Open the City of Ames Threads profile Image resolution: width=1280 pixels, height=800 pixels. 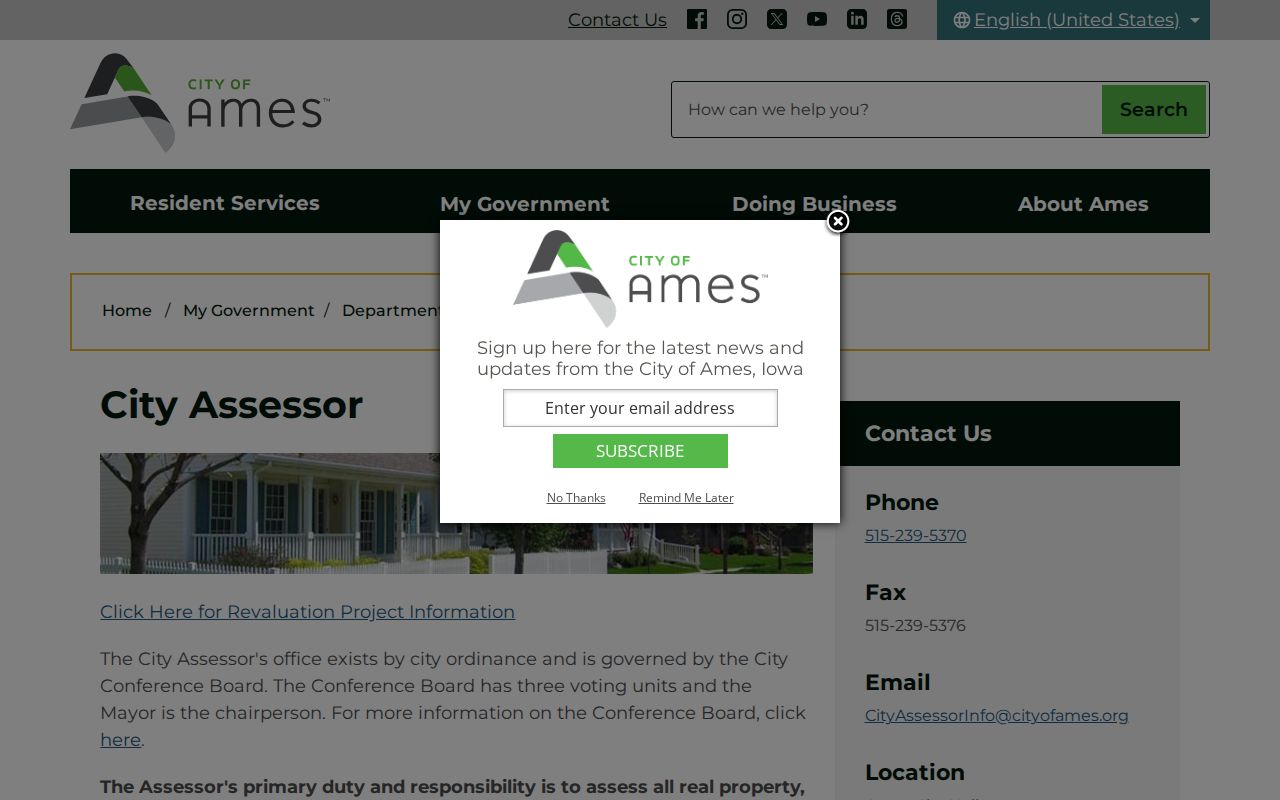point(897,19)
